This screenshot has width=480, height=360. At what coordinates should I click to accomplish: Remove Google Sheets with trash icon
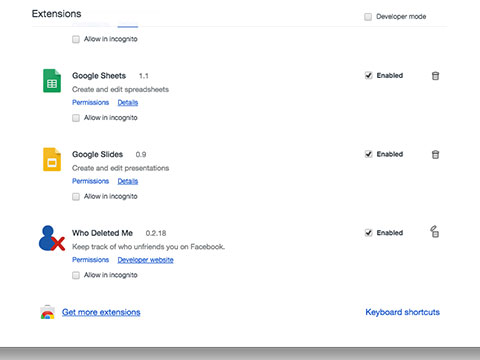pyautogui.click(x=435, y=76)
